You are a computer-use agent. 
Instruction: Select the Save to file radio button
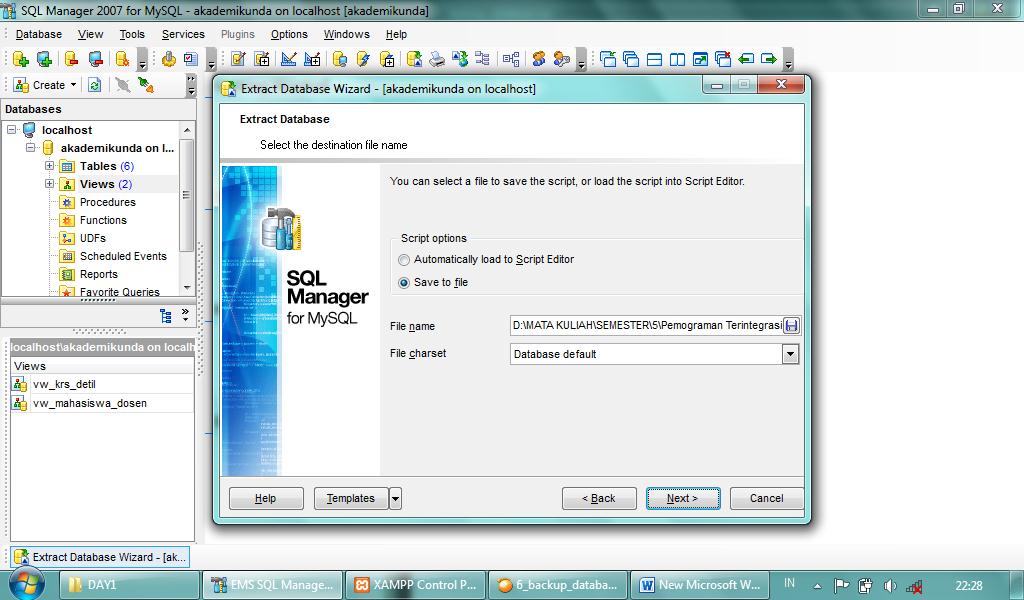click(404, 283)
